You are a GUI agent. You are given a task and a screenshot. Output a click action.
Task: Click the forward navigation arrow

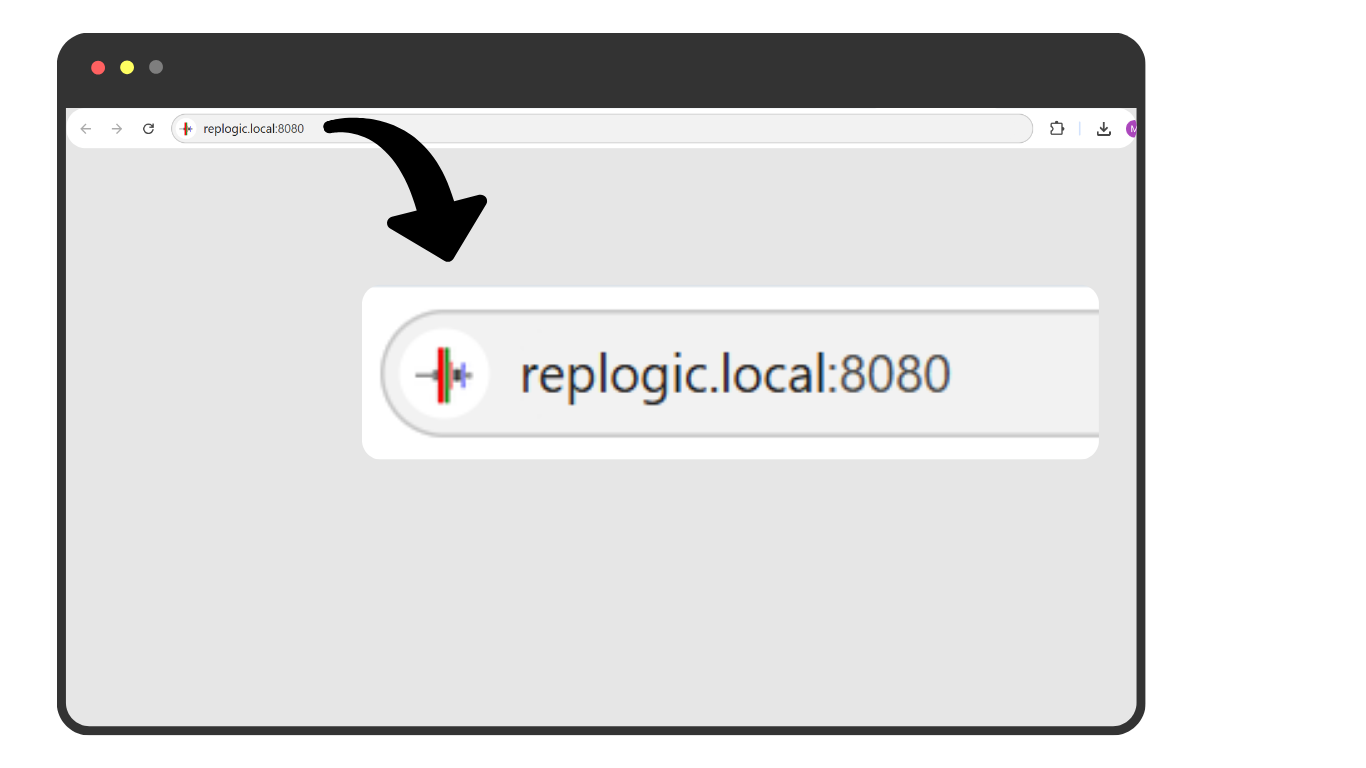click(117, 129)
